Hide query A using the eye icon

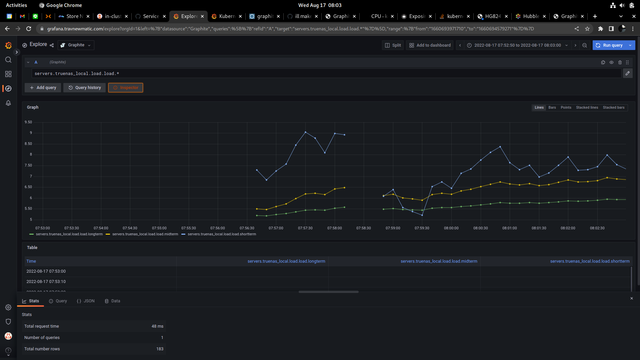click(x=611, y=62)
